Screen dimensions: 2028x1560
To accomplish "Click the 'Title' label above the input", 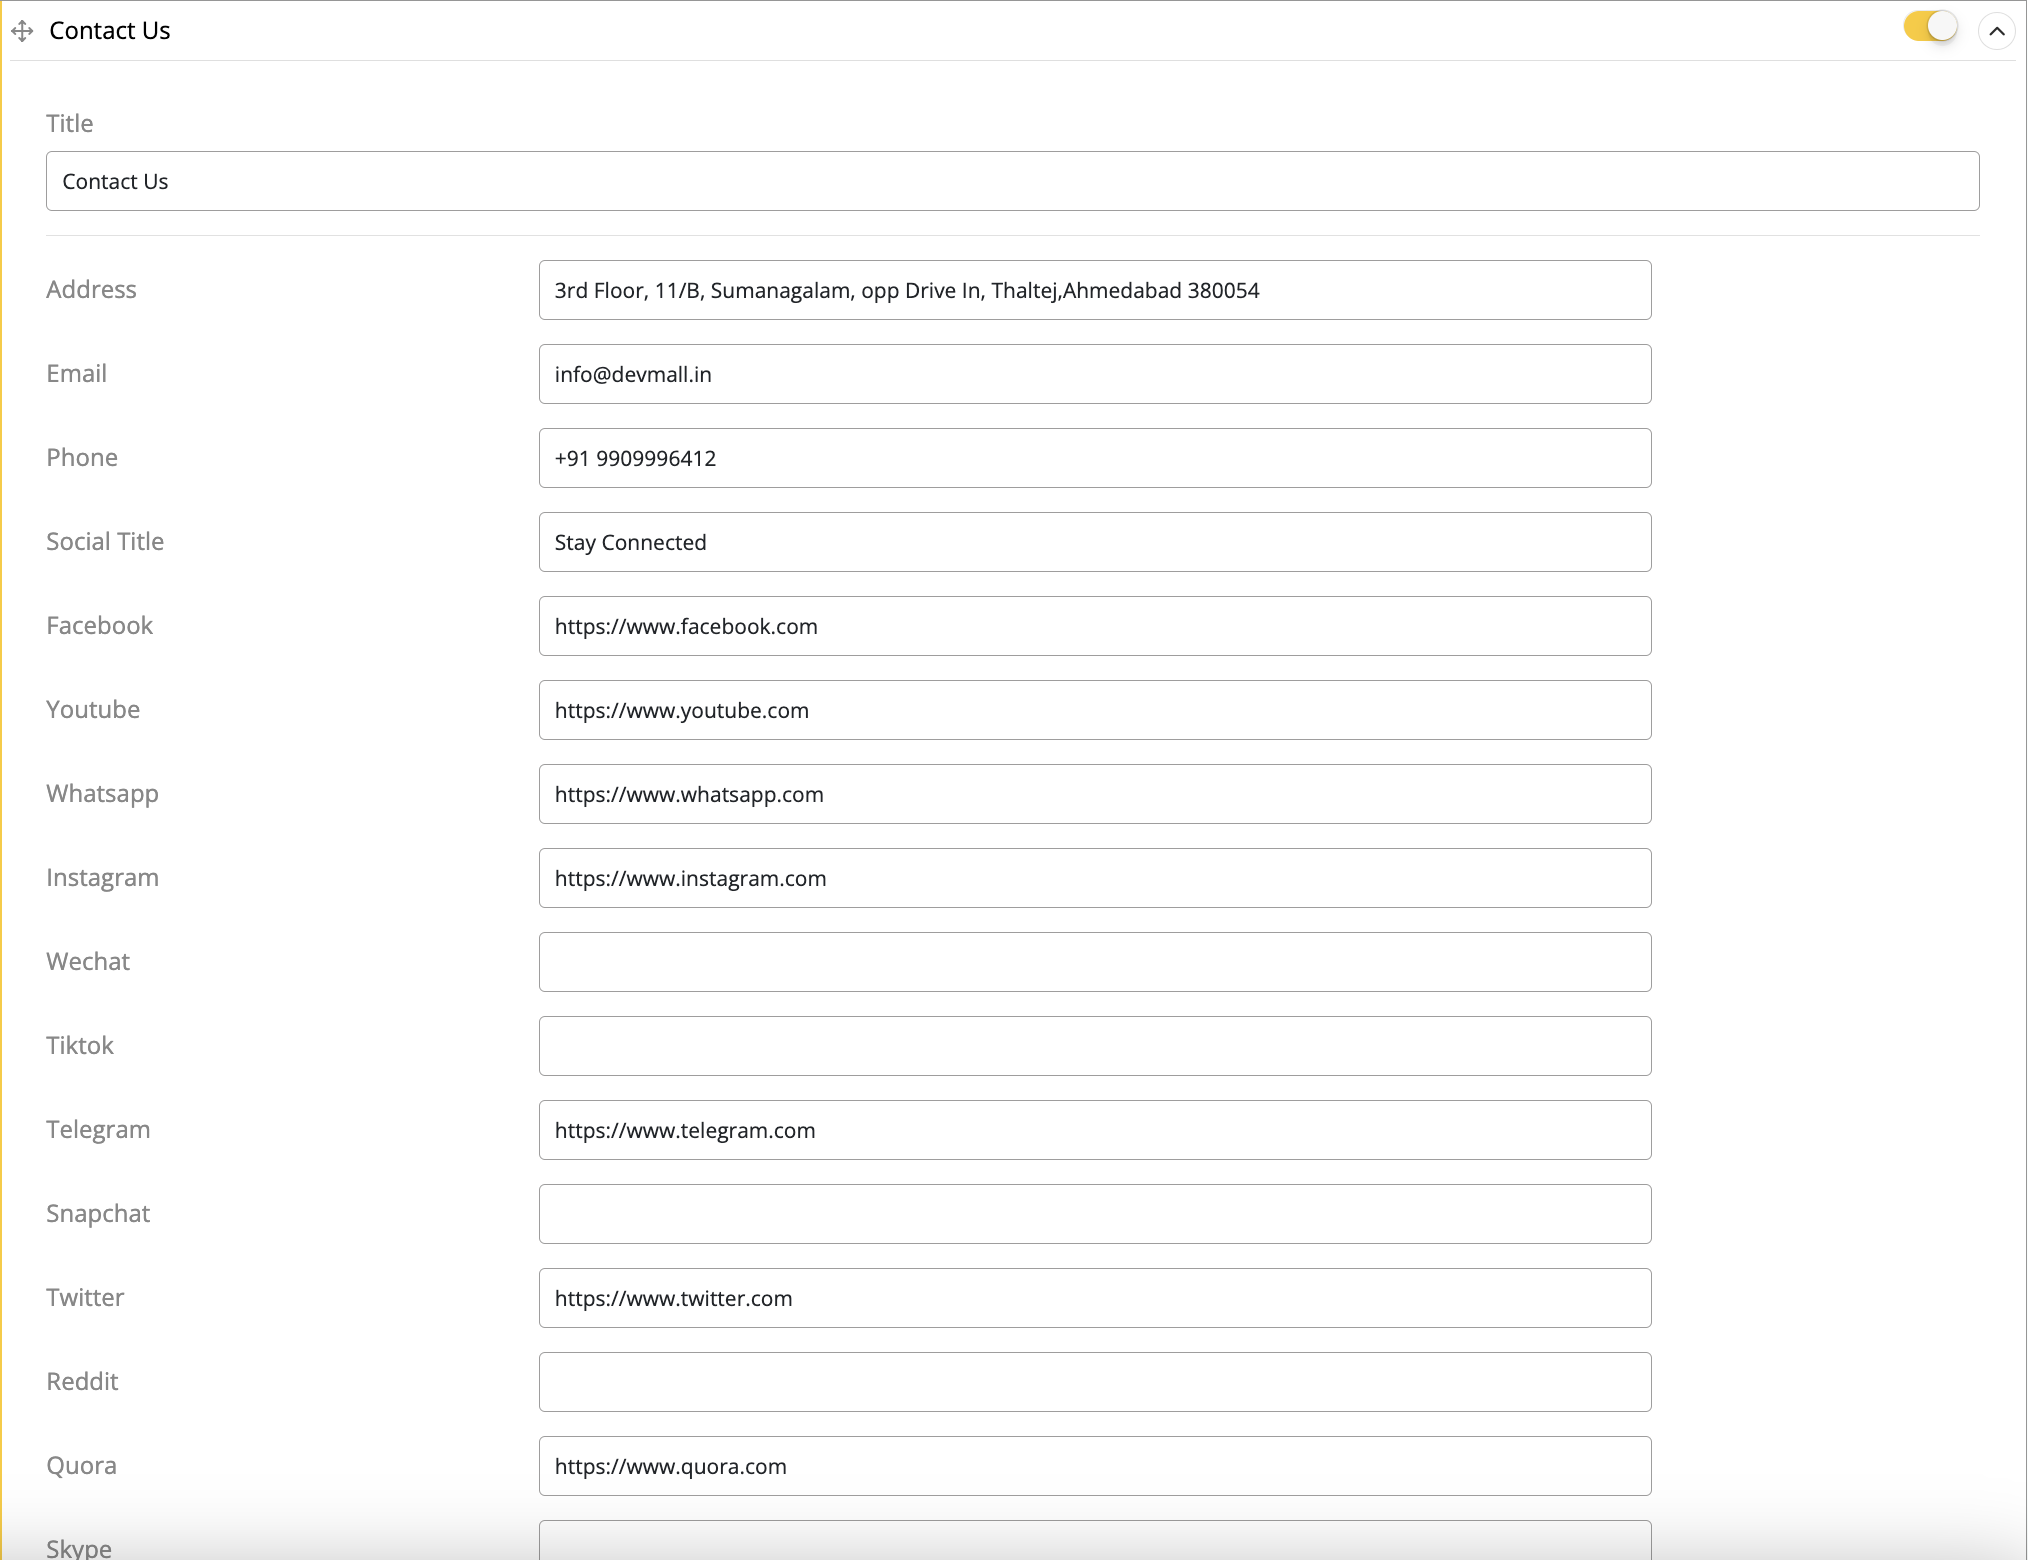I will click(69, 123).
